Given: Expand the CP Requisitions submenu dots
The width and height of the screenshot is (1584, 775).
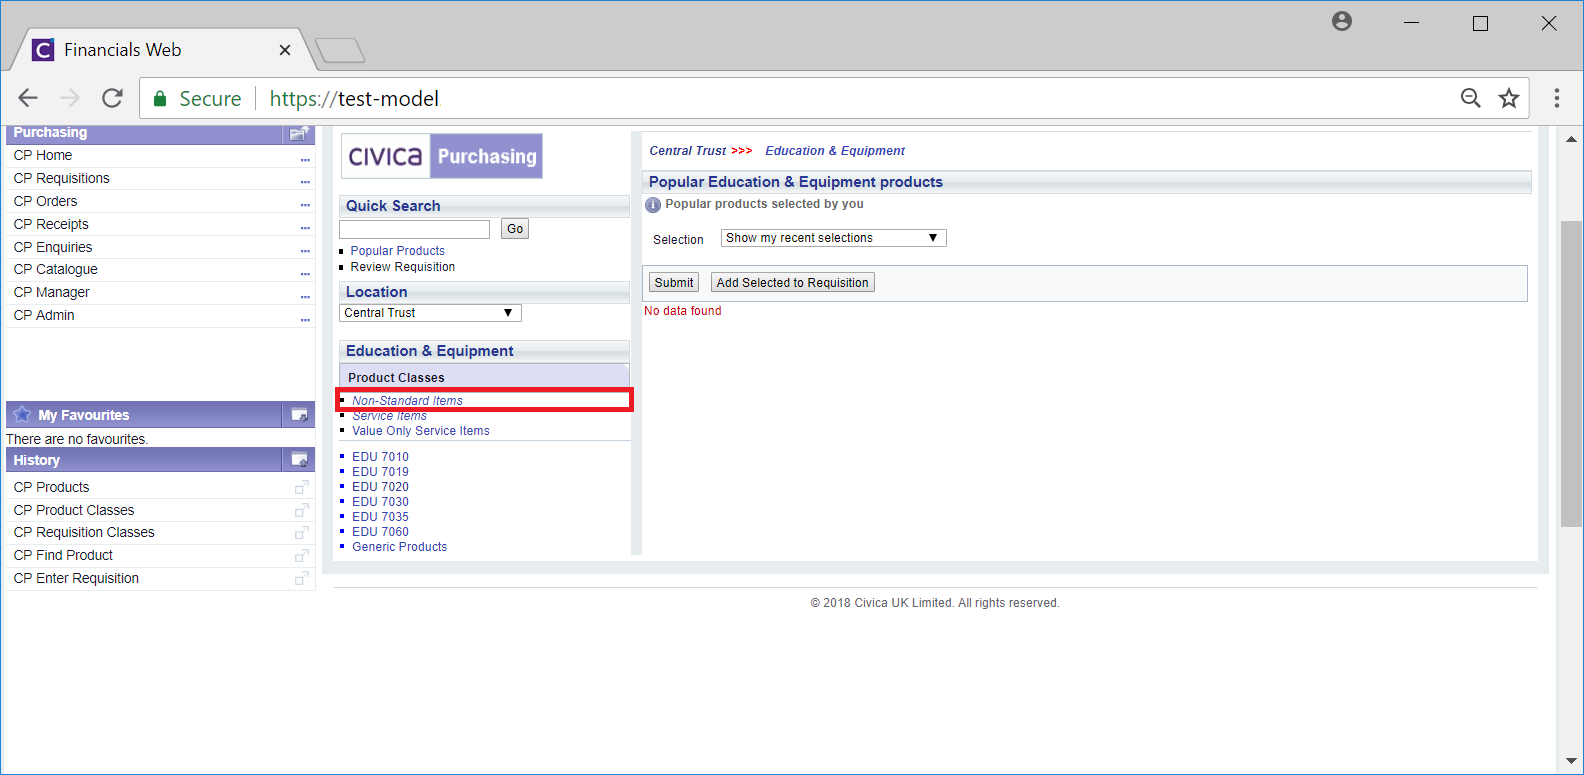Looking at the screenshot, I should 305,182.
